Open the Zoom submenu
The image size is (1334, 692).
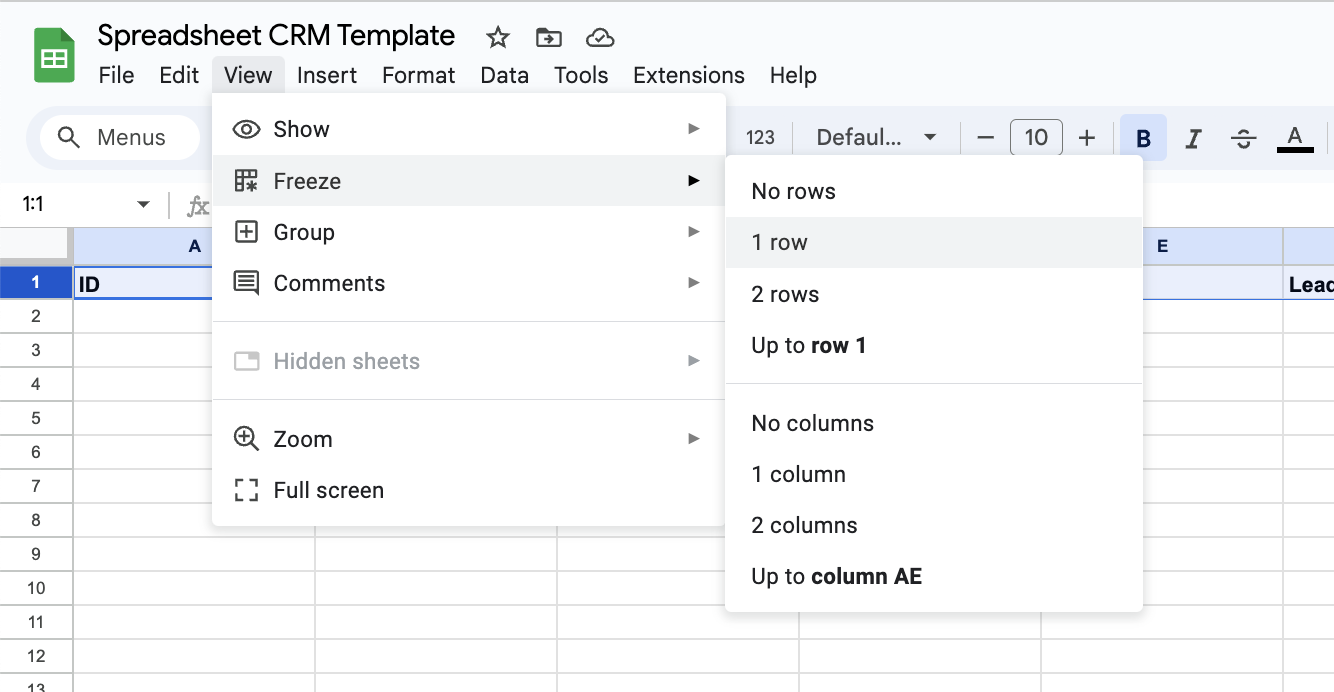tap(468, 439)
